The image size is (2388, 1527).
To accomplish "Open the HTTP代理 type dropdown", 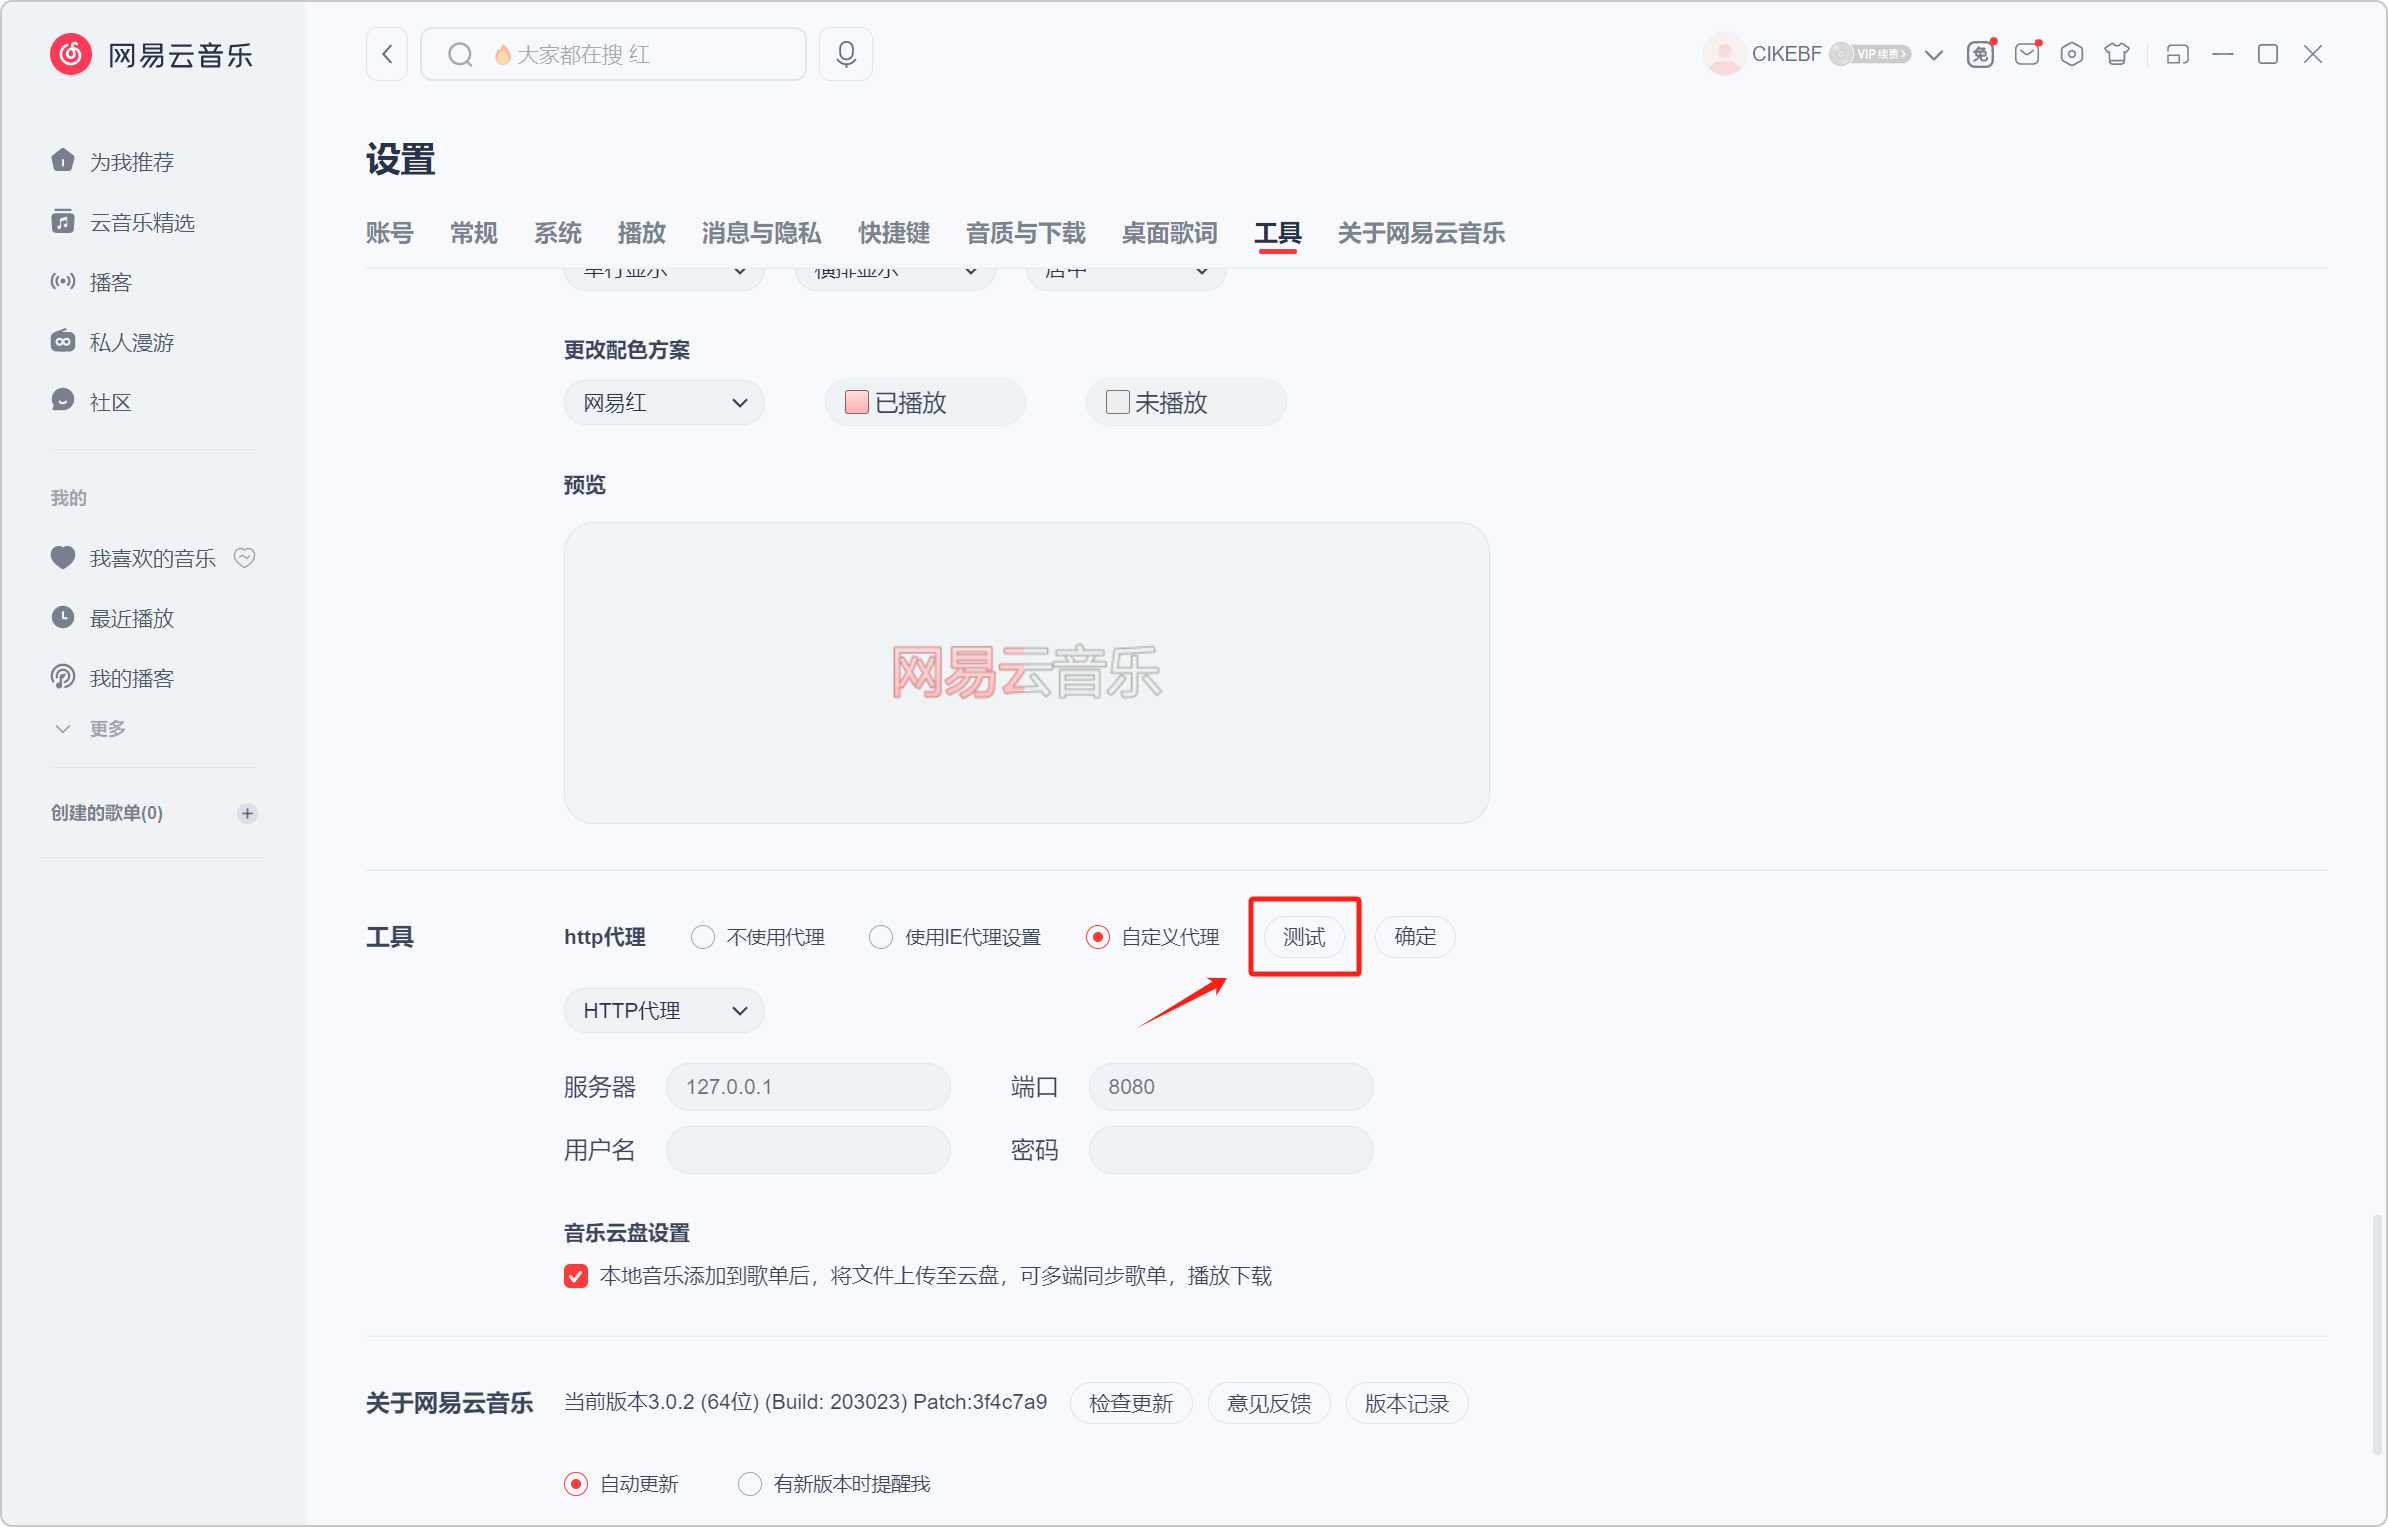I will (x=665, y=1011).
